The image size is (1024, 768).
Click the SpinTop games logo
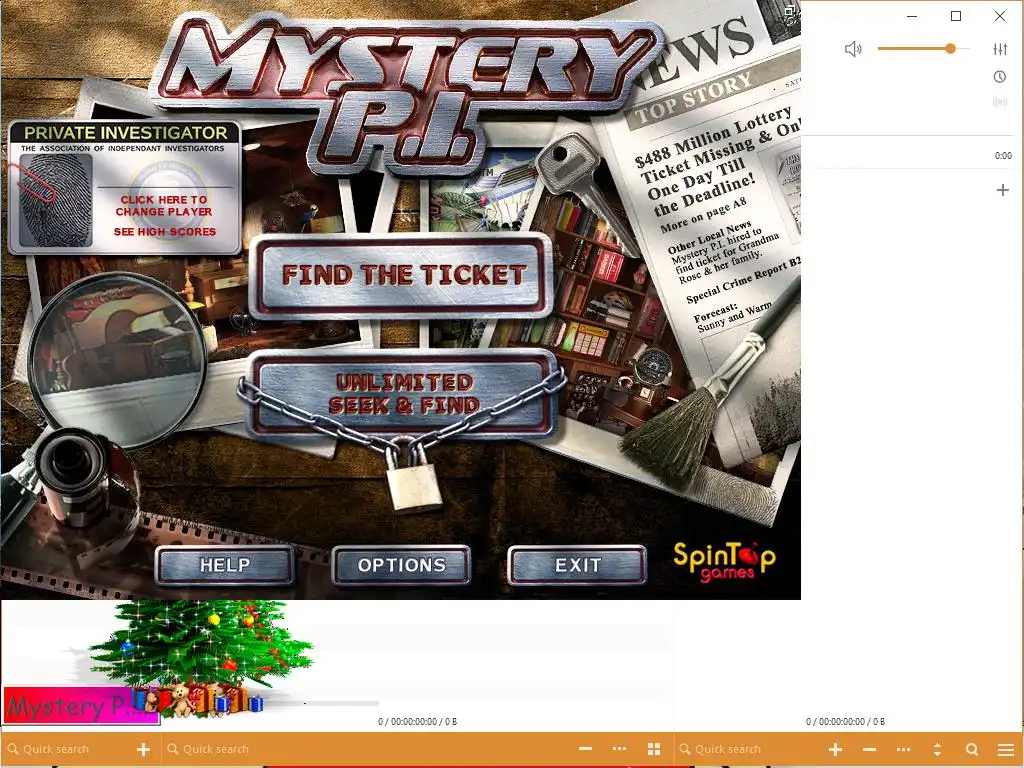point(724,562)
